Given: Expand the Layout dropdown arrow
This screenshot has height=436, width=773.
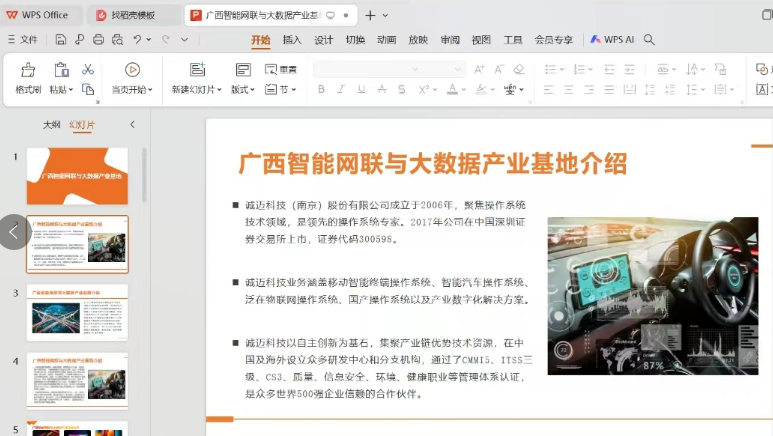Looking at the screenshot, I should (252, 90).
